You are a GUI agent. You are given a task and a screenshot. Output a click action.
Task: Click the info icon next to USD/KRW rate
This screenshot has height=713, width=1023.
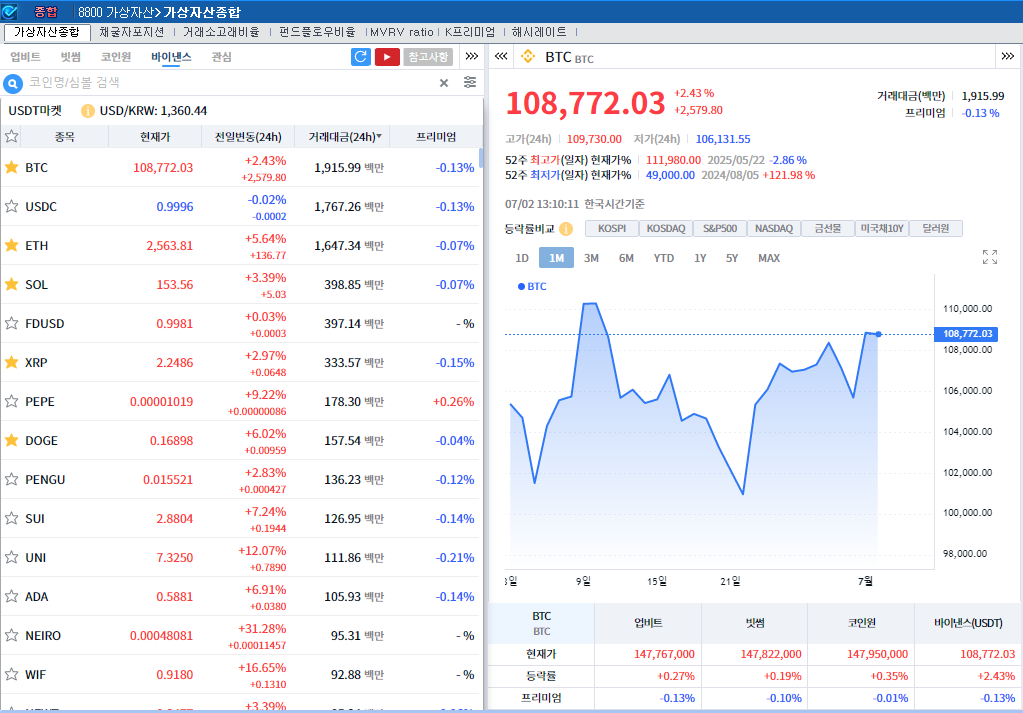click(88, 111)
